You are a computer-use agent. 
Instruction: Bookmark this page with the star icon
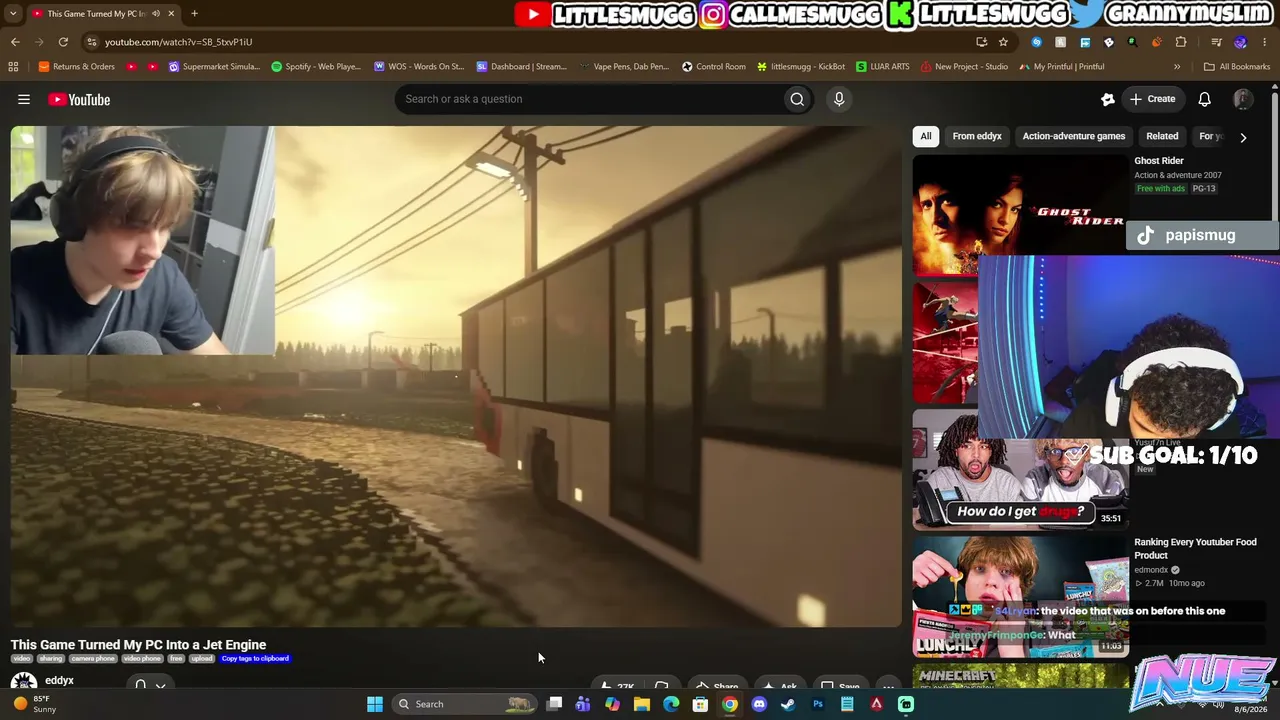1003,42
